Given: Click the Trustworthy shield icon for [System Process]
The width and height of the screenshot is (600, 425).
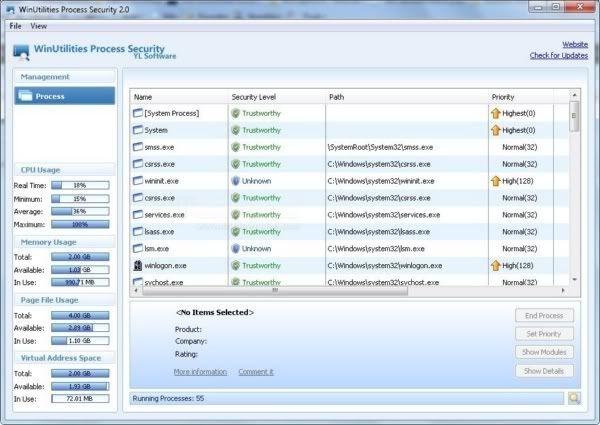Looking at the screenshot, I should click(236, 113).
